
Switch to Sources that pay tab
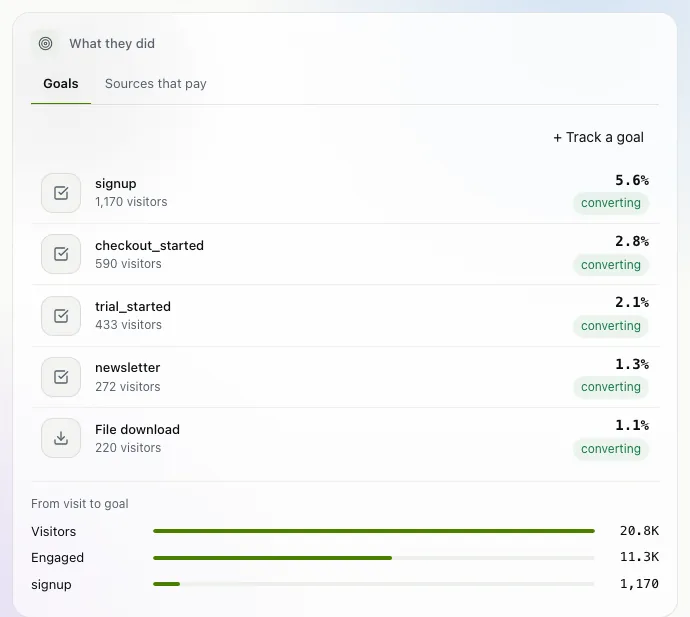tap(156, 84)
